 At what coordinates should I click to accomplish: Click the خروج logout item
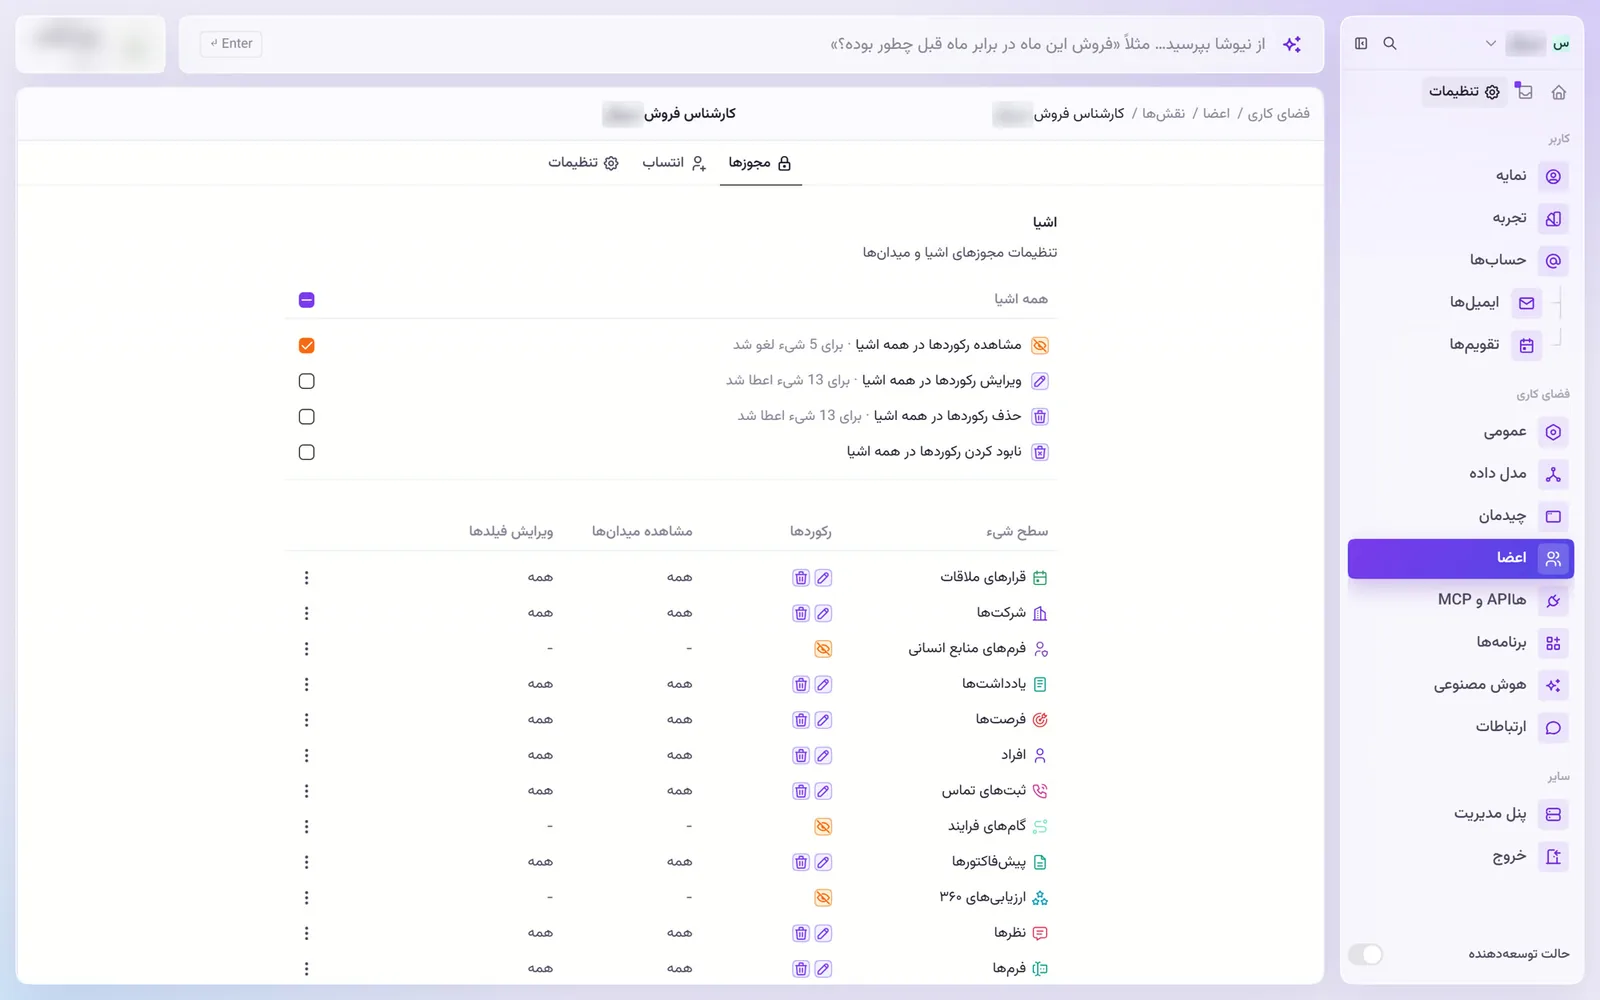pyautogui.click(x=1460, y=857)
